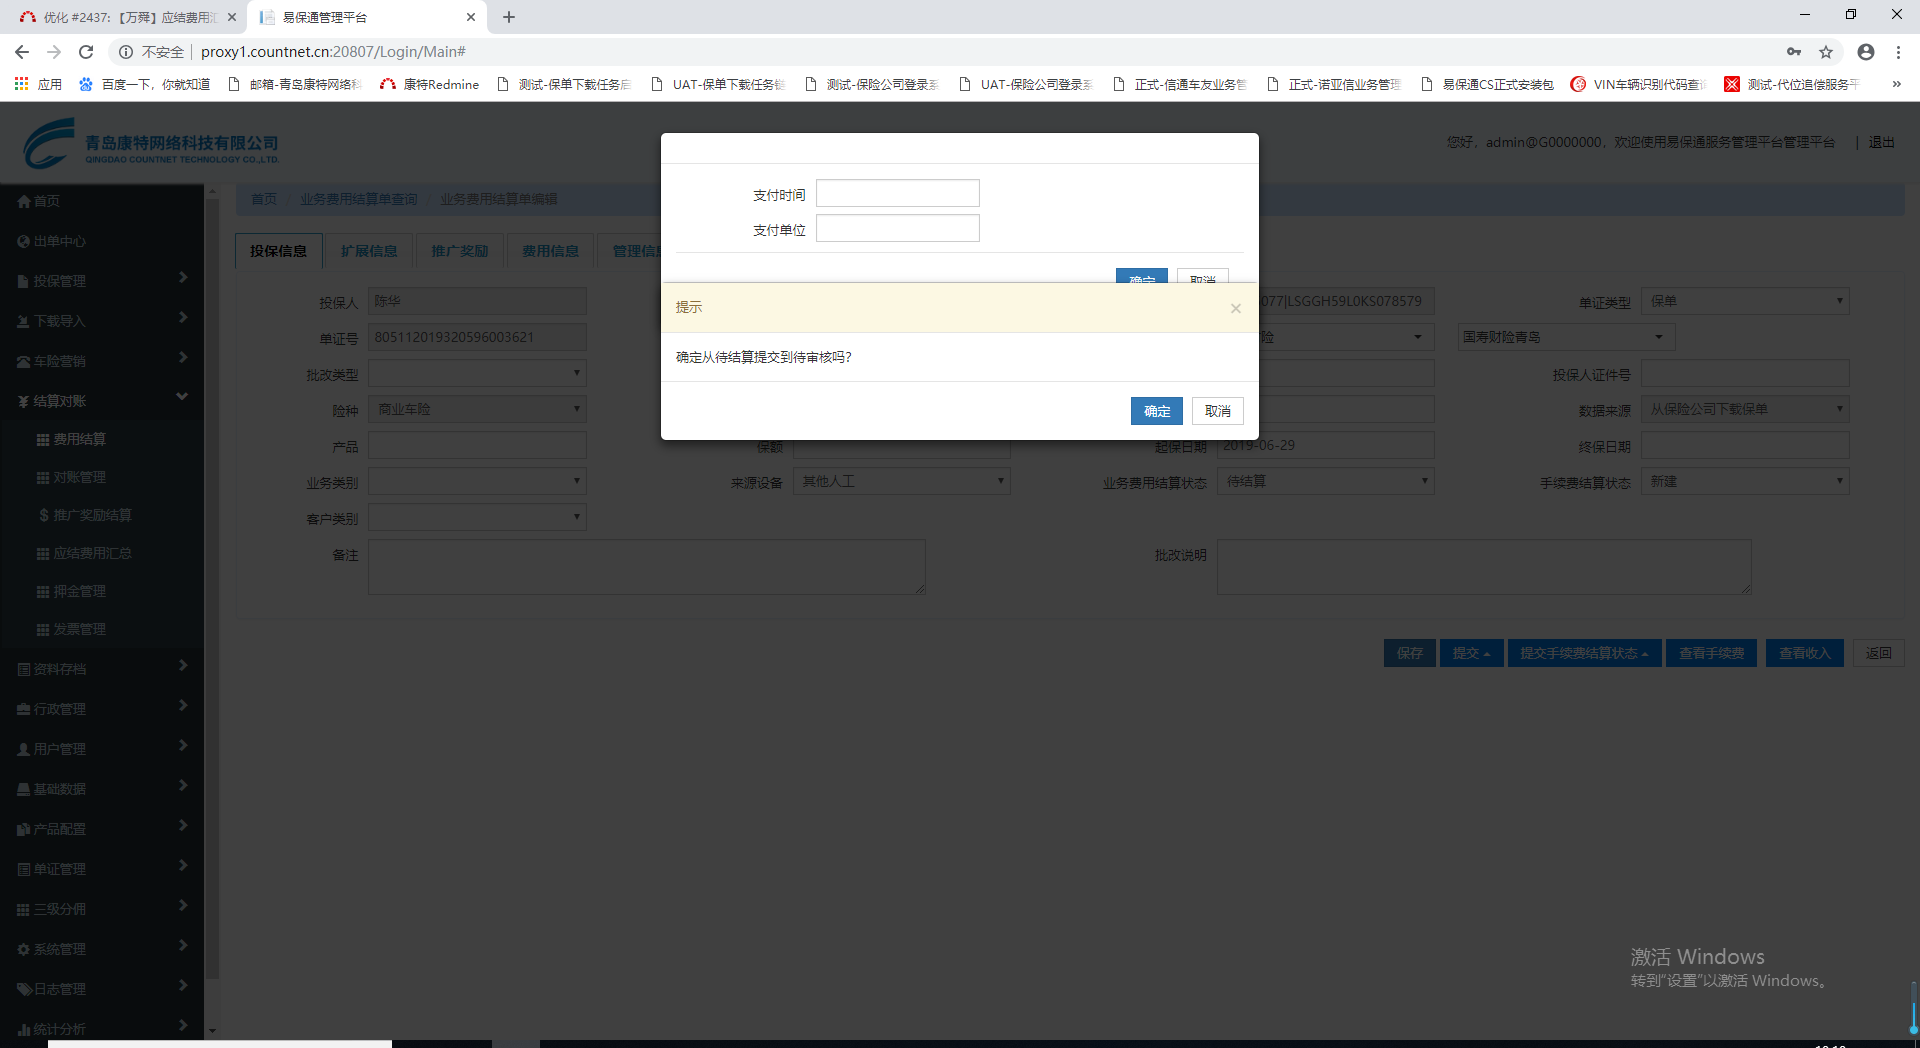Open the Chrome profile avatar icon
The width and height of the screenshot is (1920, 1048).
pos(1866,52)
